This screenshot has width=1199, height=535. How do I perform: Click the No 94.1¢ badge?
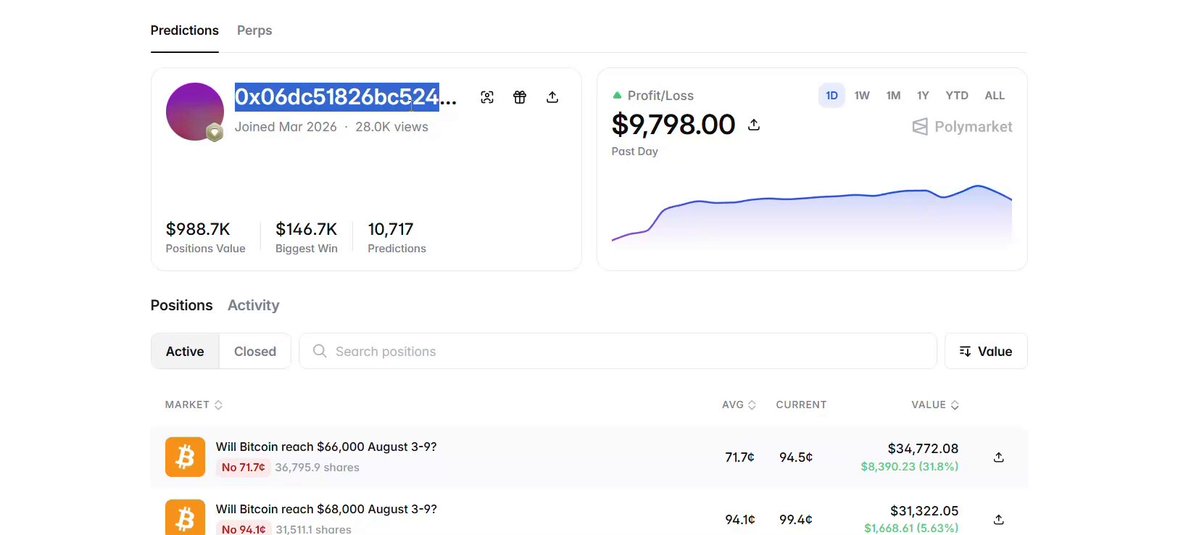pos(243,529)
